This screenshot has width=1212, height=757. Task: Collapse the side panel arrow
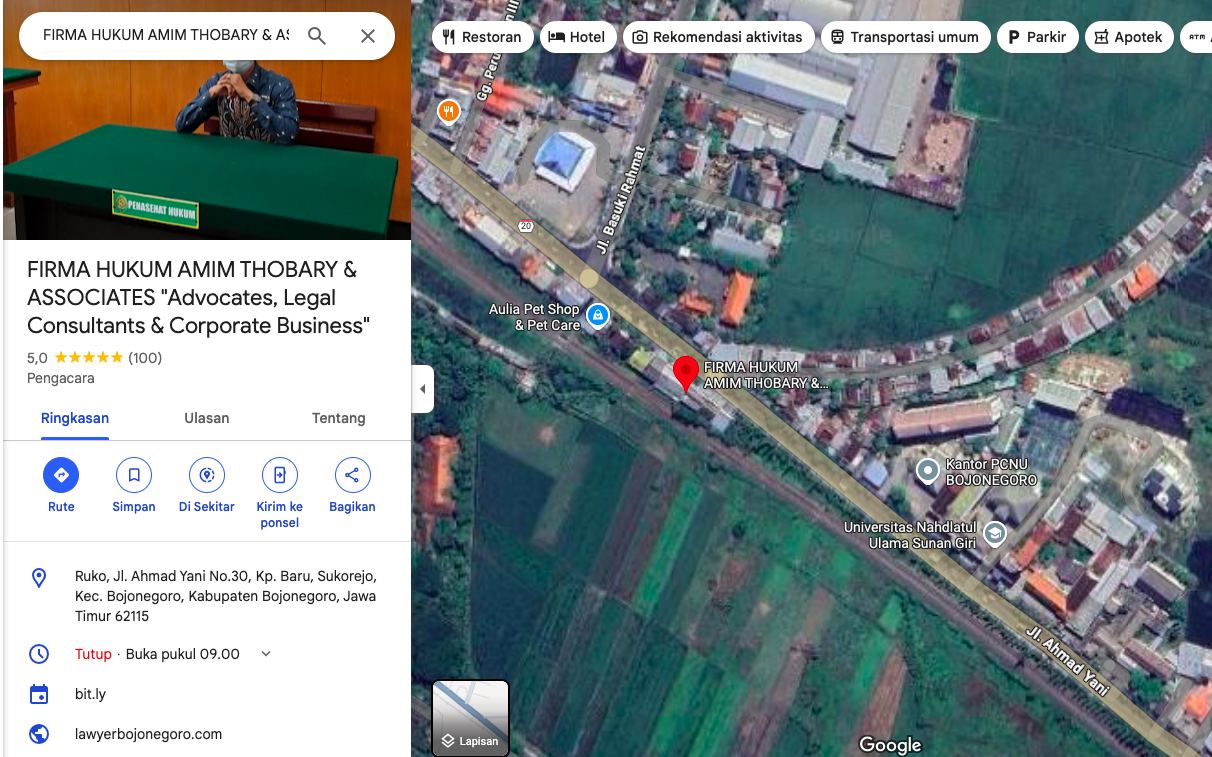pyautogui.click(x=423, y=389)
